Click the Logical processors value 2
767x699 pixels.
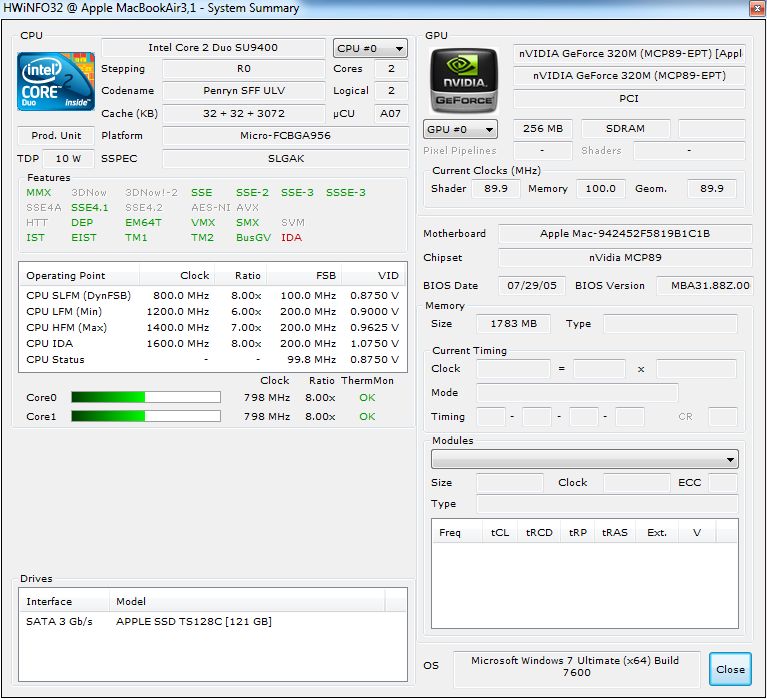(390, 90)
